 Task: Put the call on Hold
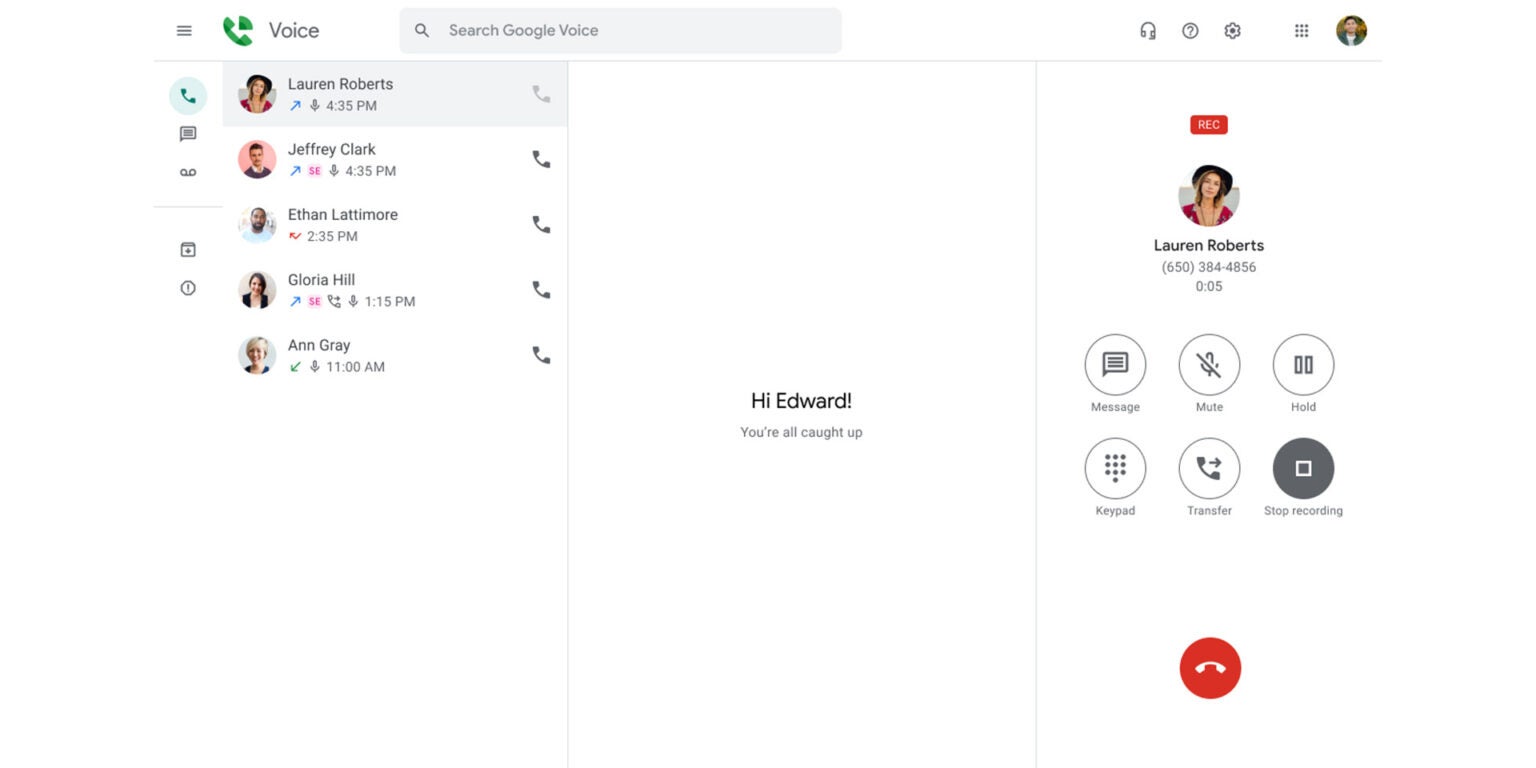coord(1303,365)
